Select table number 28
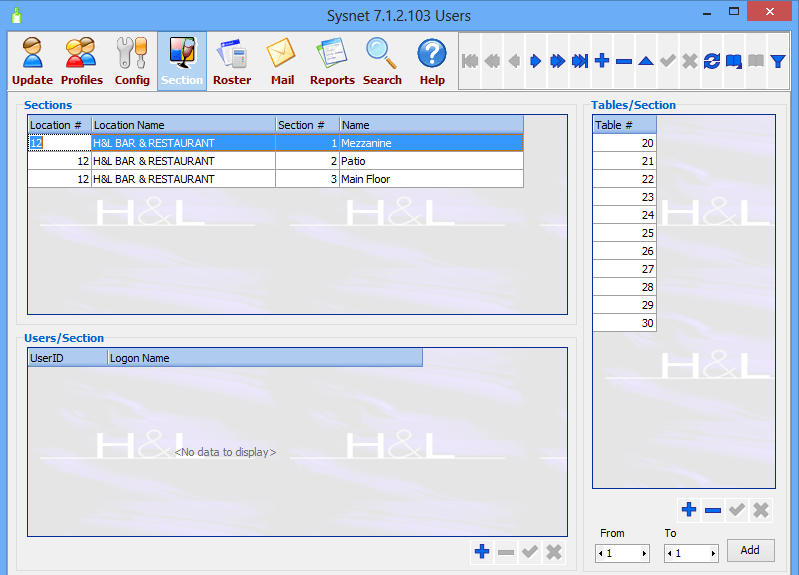Viewport: 799px width, 575px height. [625, 287]
